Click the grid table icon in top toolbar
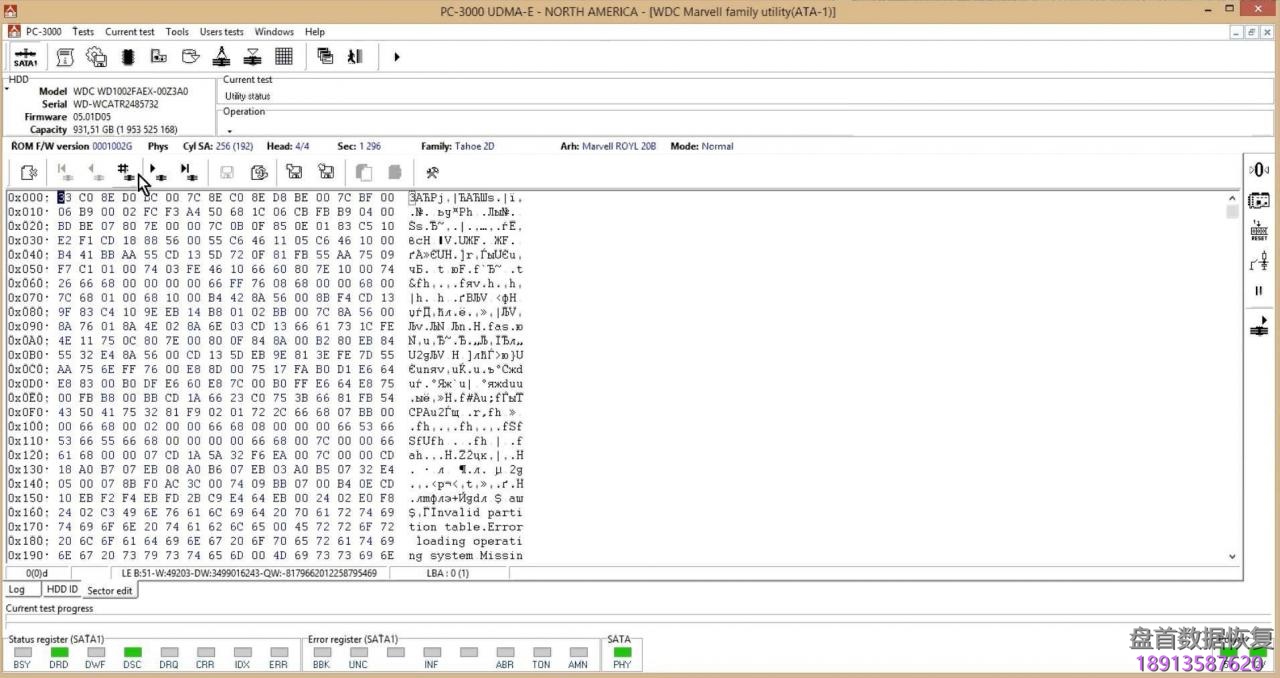The height and width of the screenshot is (678, 1280). pos(284,57)
